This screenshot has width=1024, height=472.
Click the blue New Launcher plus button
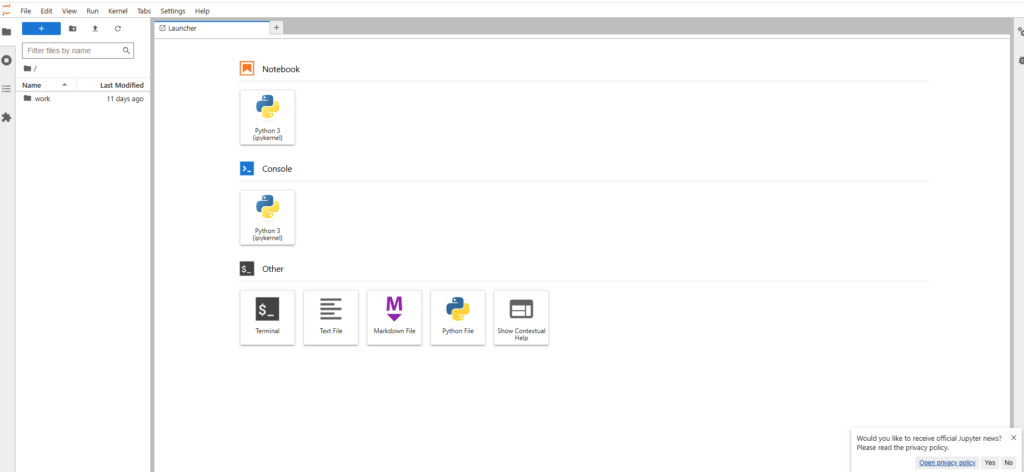point(41,29)
